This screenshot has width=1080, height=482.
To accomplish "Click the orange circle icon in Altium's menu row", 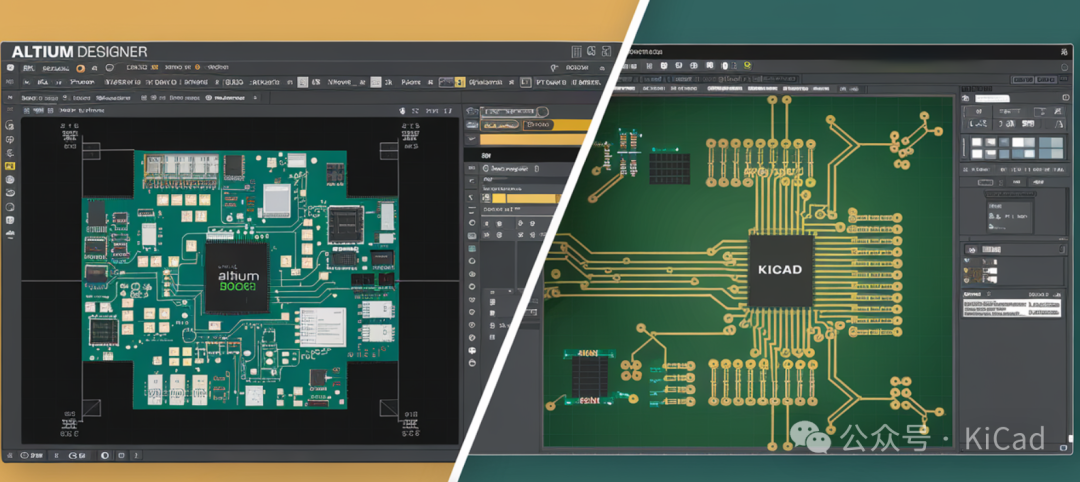I will point(81,68).
